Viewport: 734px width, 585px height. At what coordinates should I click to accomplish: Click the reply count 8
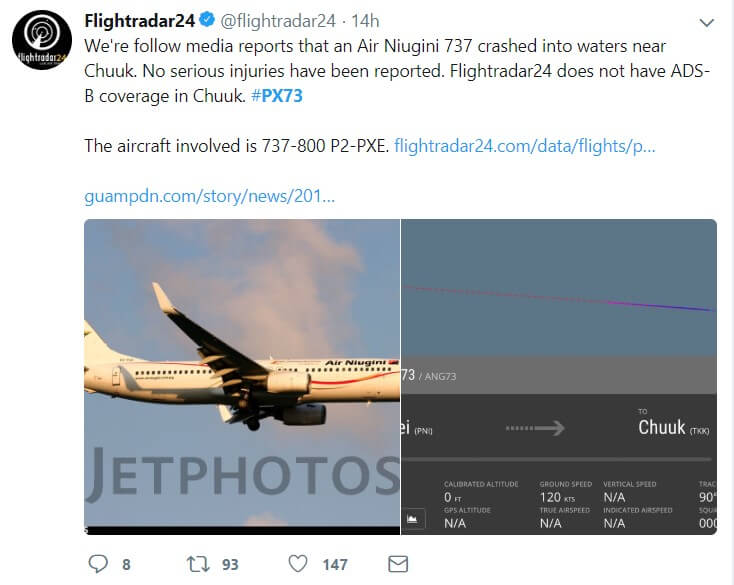coord(126,564)
